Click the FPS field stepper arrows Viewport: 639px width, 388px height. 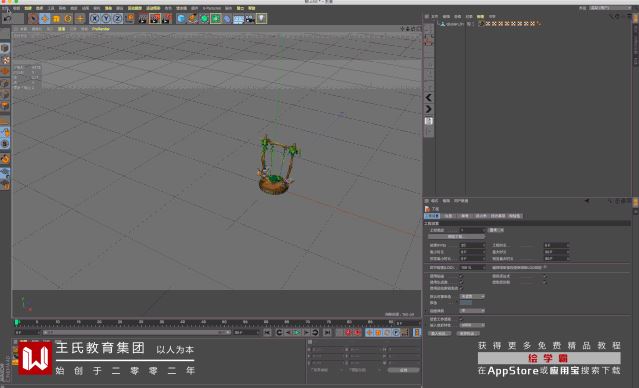[x=484, y=245]
